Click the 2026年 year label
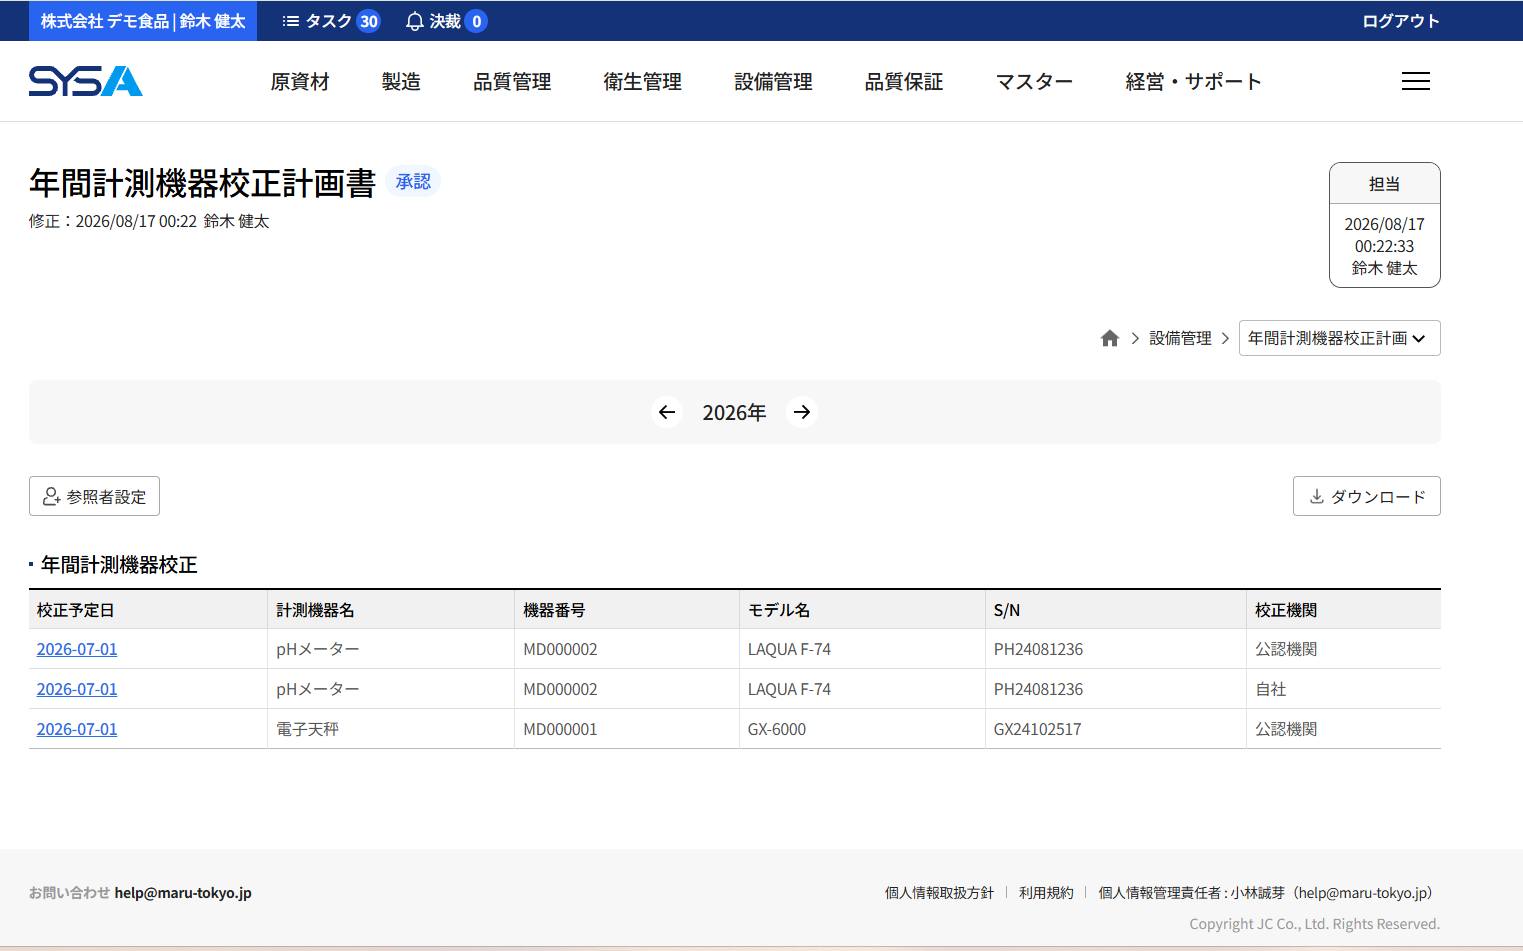This screenshot has height=951, width=1523. tap(734, 412)
